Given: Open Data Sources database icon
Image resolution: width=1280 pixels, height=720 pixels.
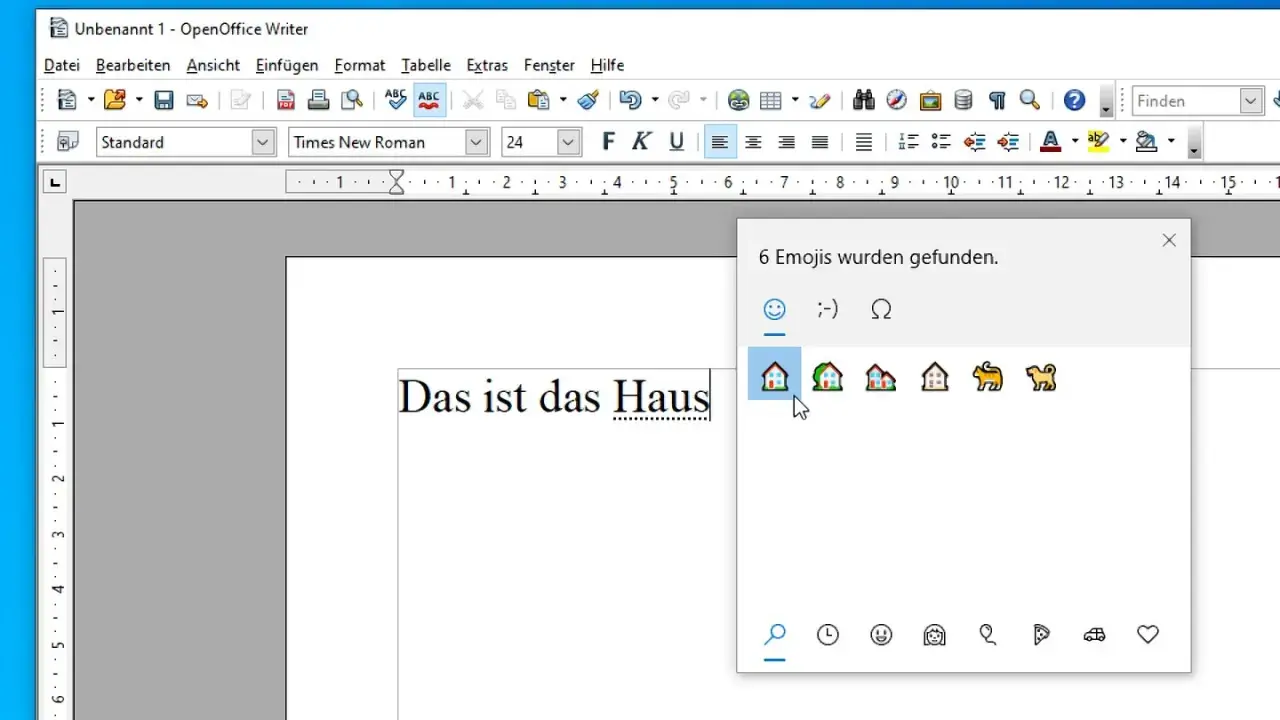Looking at the screenshot, I should pos(963,100).
